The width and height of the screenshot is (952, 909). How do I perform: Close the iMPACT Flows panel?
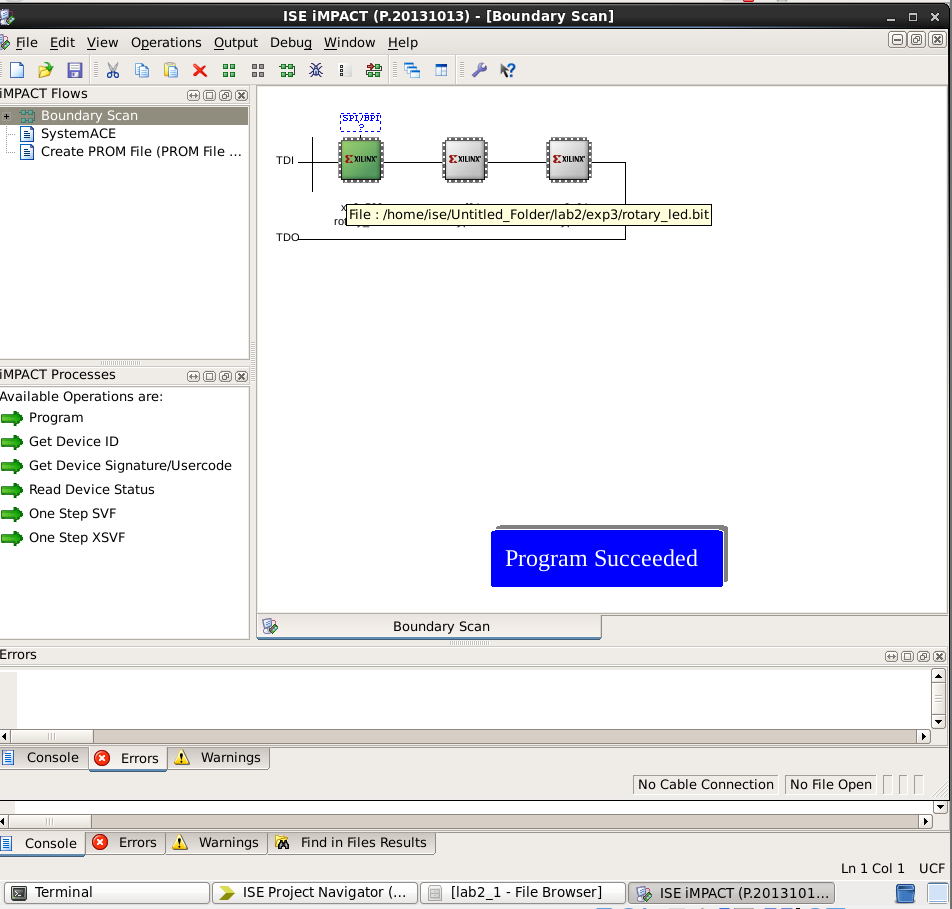241,95
